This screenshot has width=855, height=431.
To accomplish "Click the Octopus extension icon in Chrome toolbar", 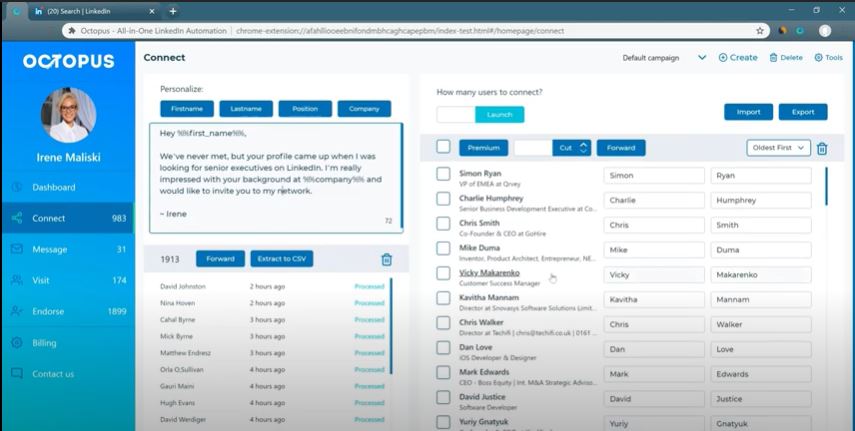I will coord(800,31).
